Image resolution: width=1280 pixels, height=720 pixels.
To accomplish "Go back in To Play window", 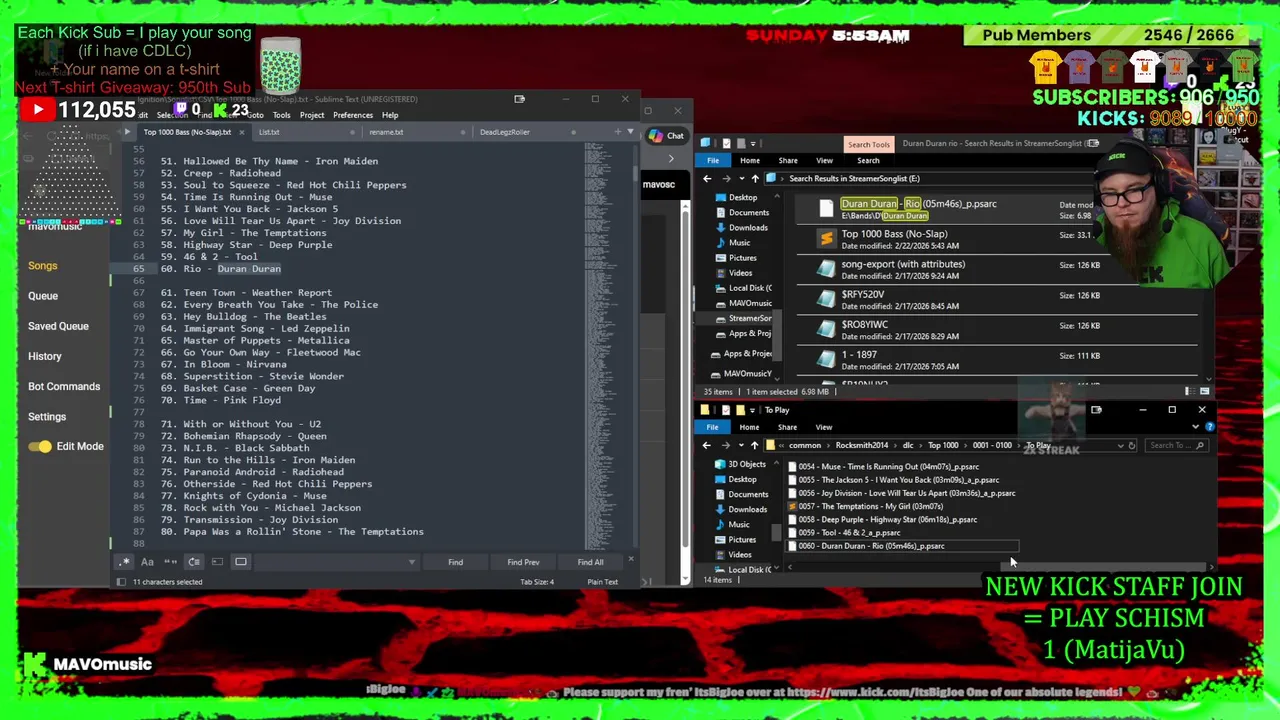I will pos(707,445).
